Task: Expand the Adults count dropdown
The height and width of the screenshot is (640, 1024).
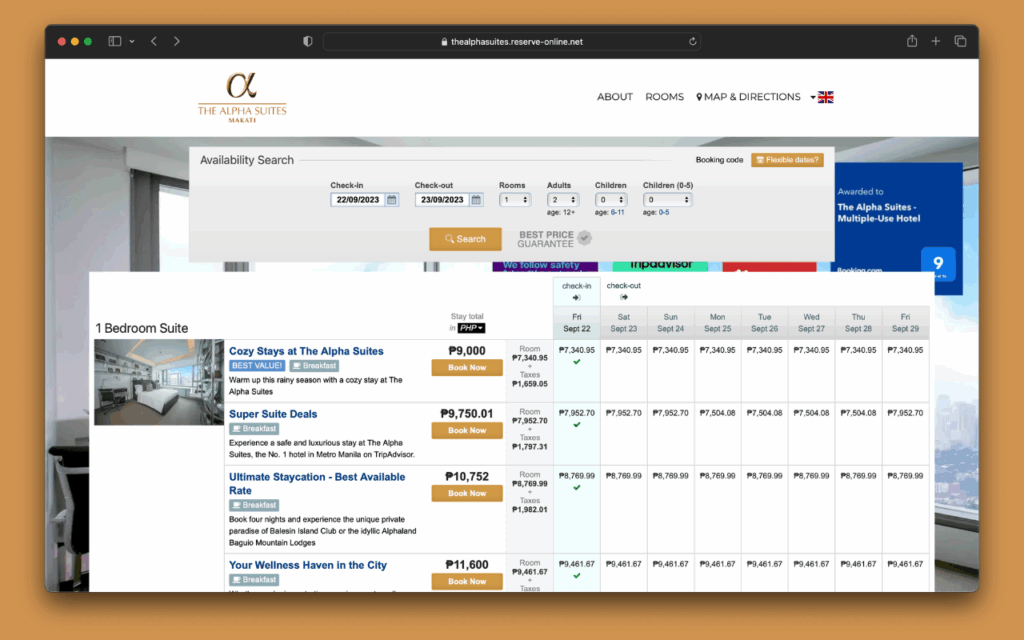Action: [563, 200]
